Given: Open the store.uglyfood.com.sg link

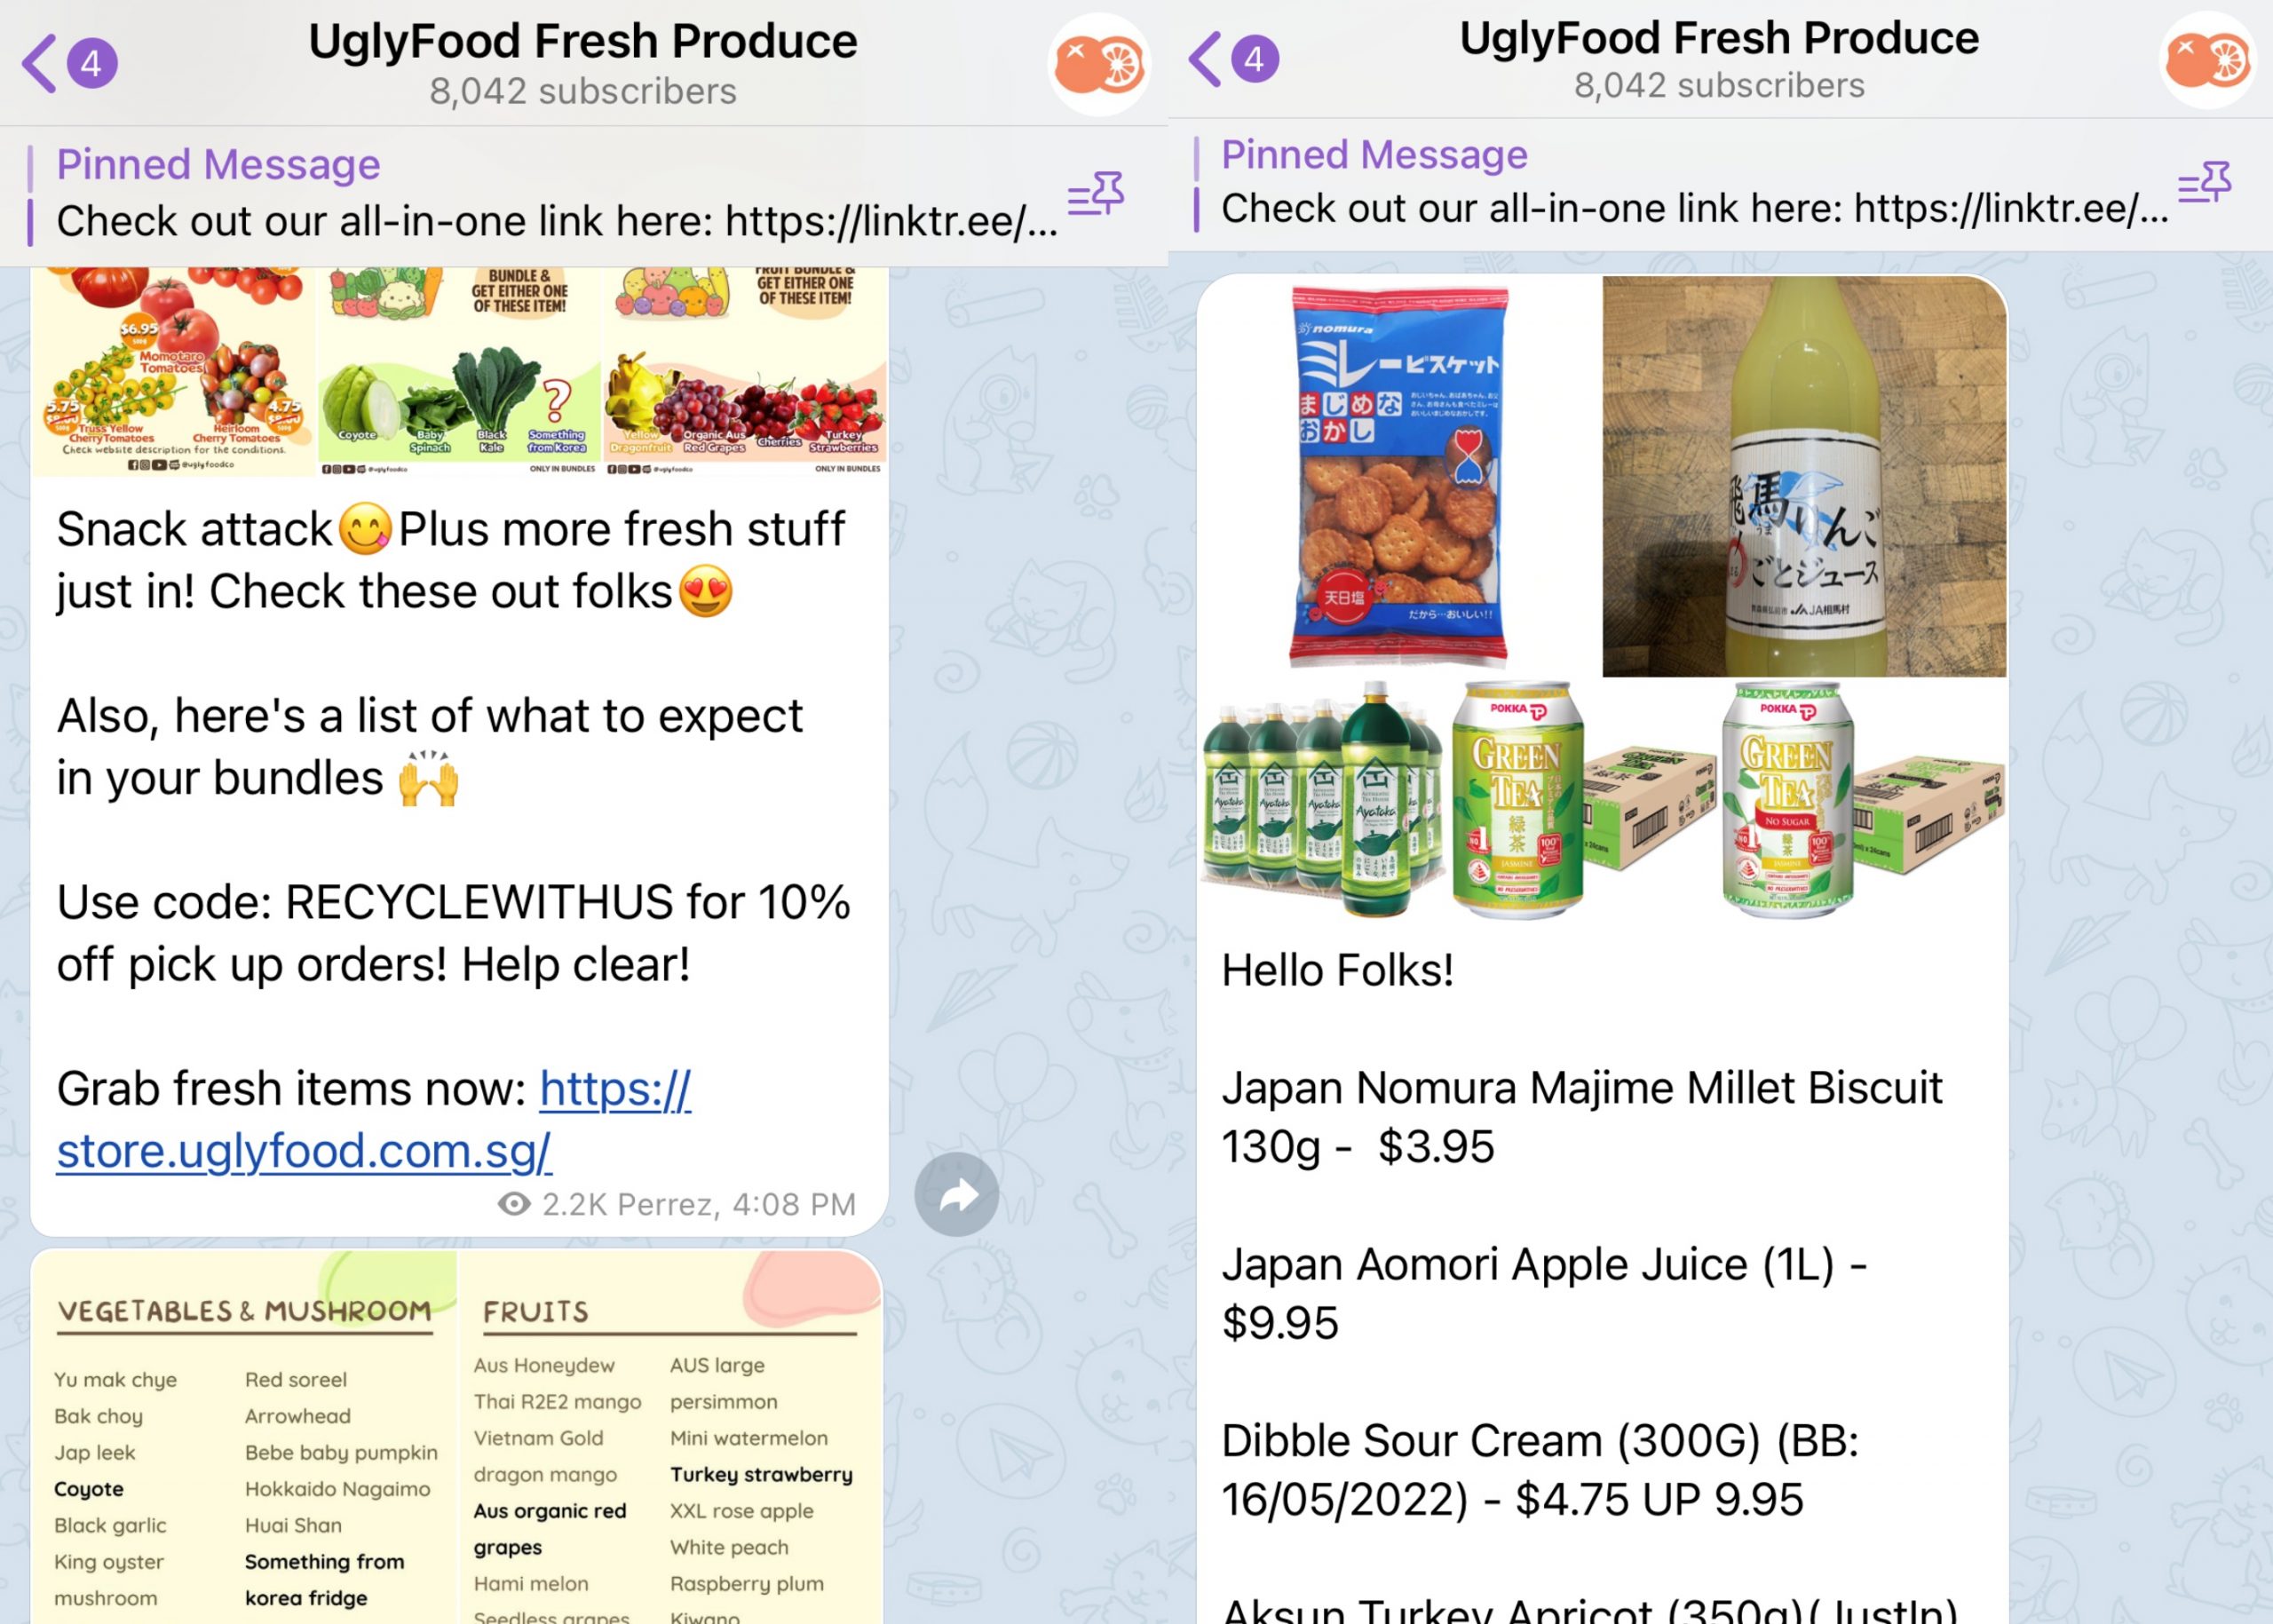Looking at the screenshot, I should (x=373, y=1120).
